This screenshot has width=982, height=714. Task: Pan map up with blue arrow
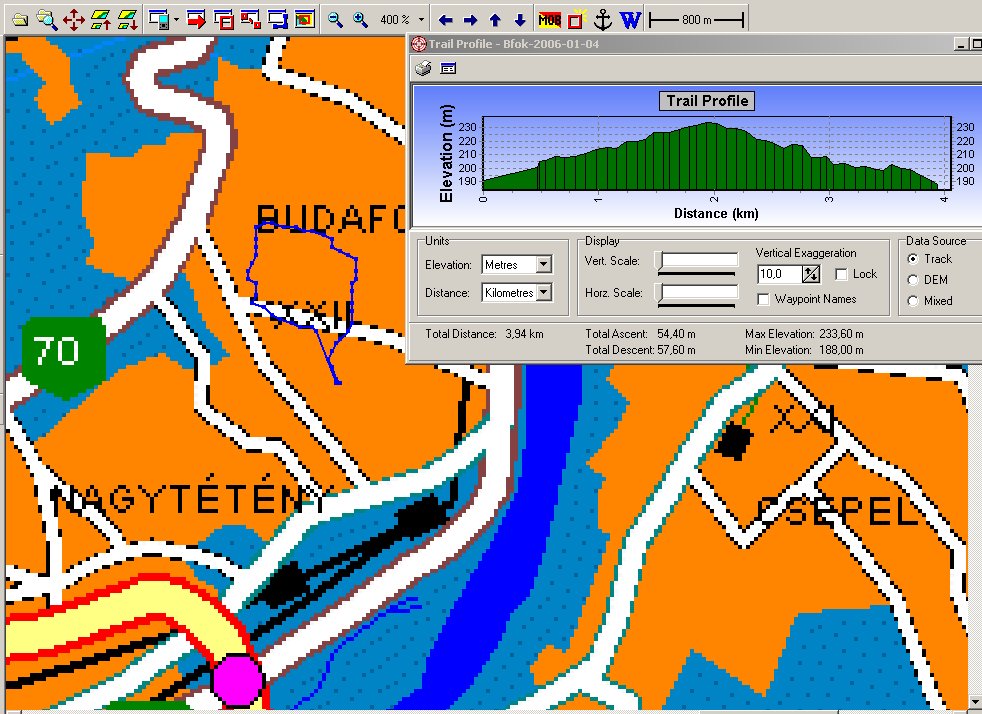point(495,20)
